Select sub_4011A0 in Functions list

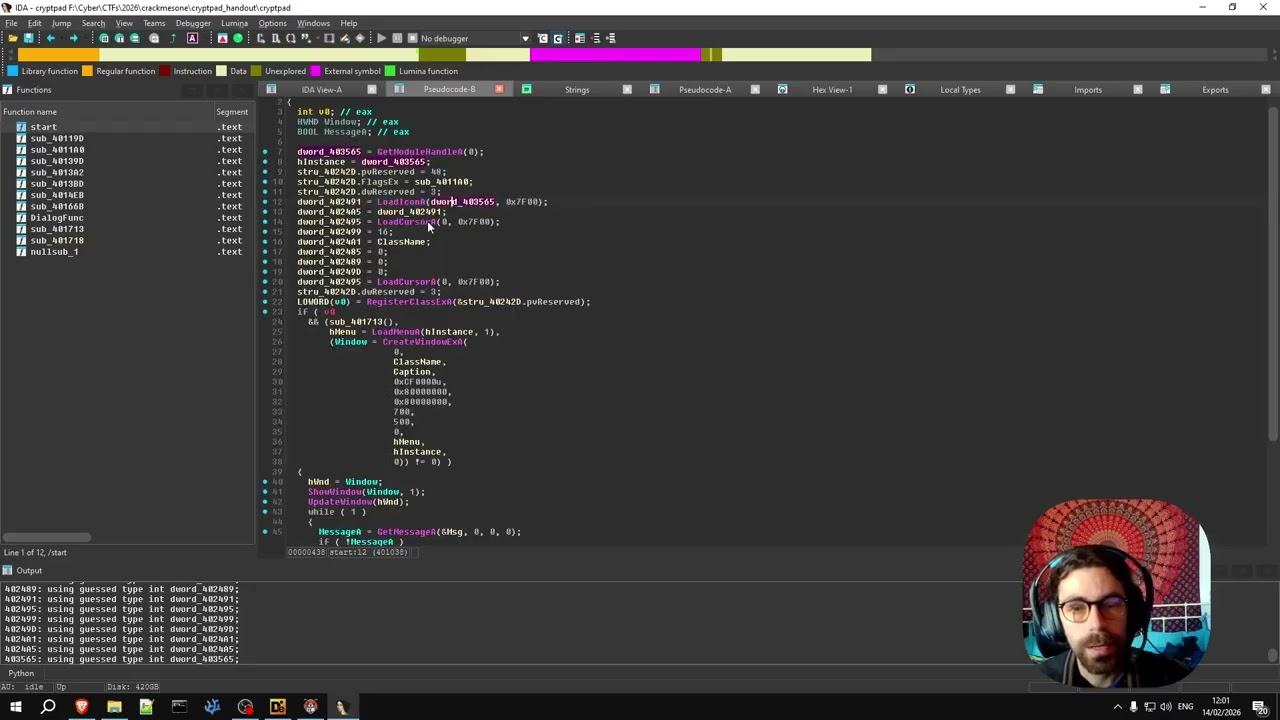point(127,150)
